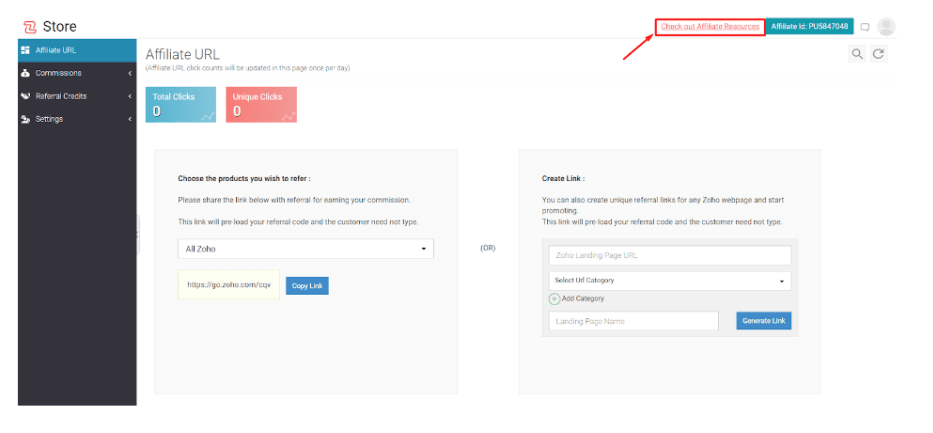Click the Generate Link button
Viewport: 933px width, 433px height.
pyautogui.click(x=763, y=321)
